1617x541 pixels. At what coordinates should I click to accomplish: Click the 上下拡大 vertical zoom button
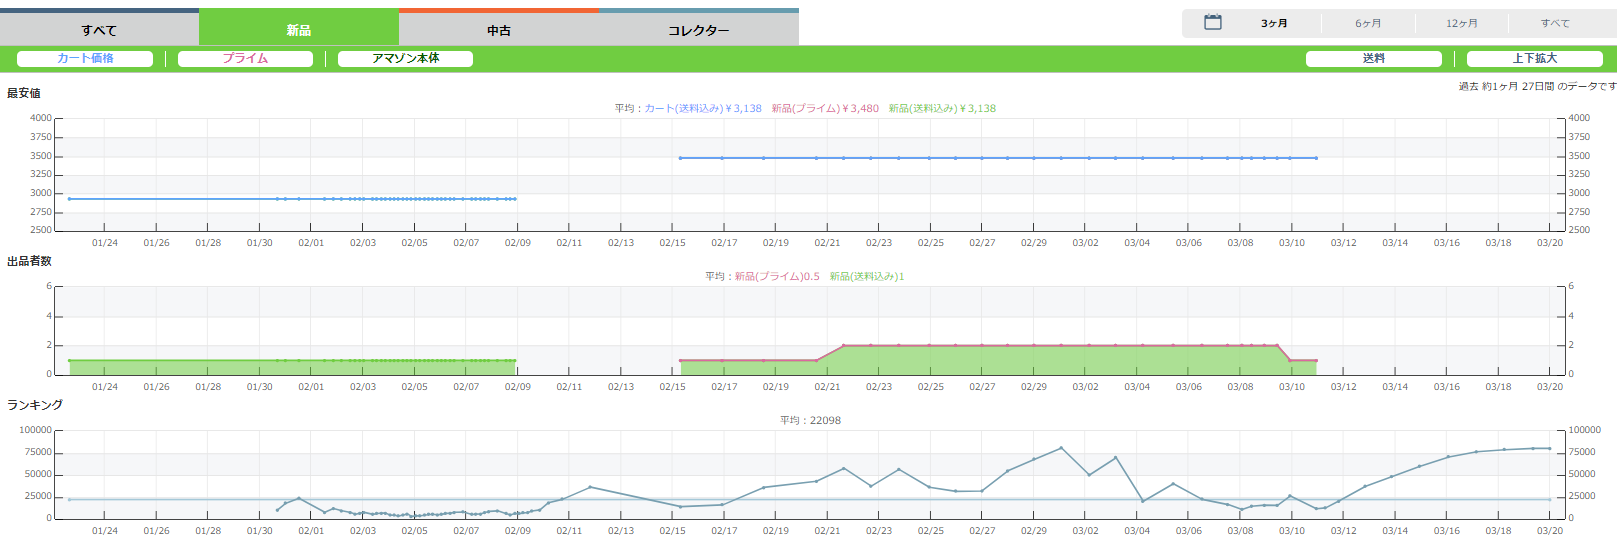click(x=1534, y=59)
